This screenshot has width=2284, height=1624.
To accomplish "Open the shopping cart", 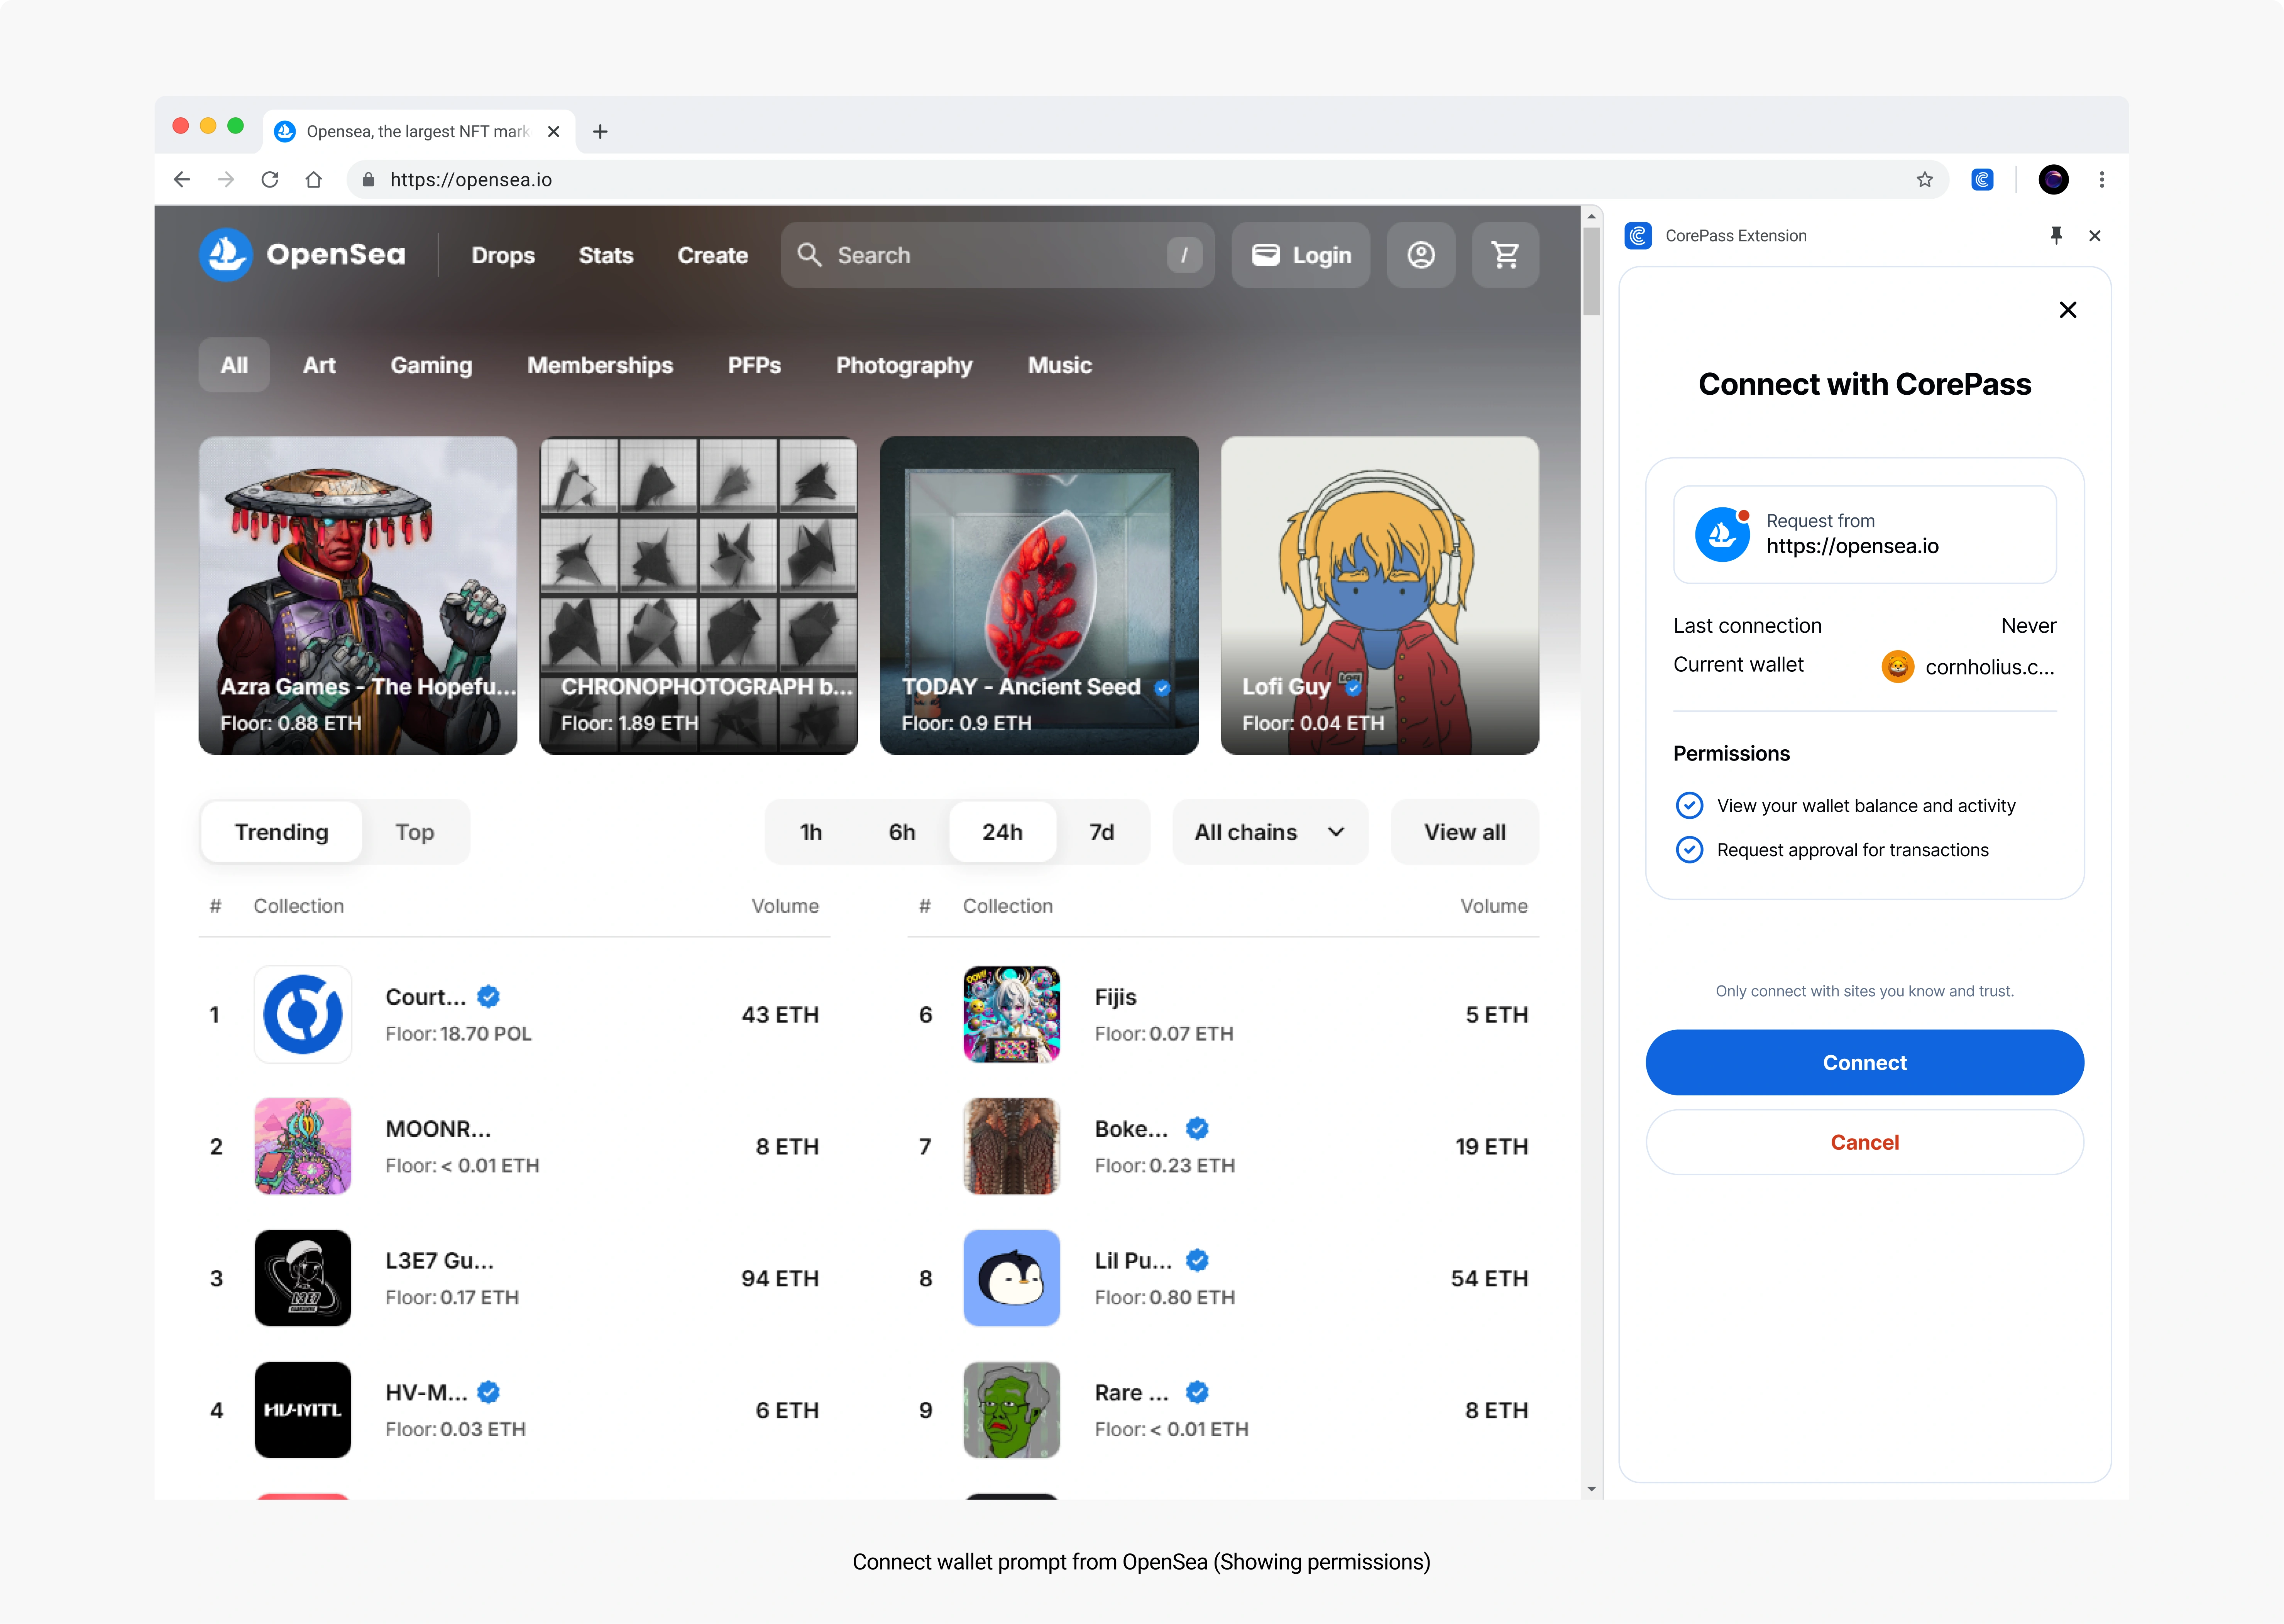I will point(1506,254).
